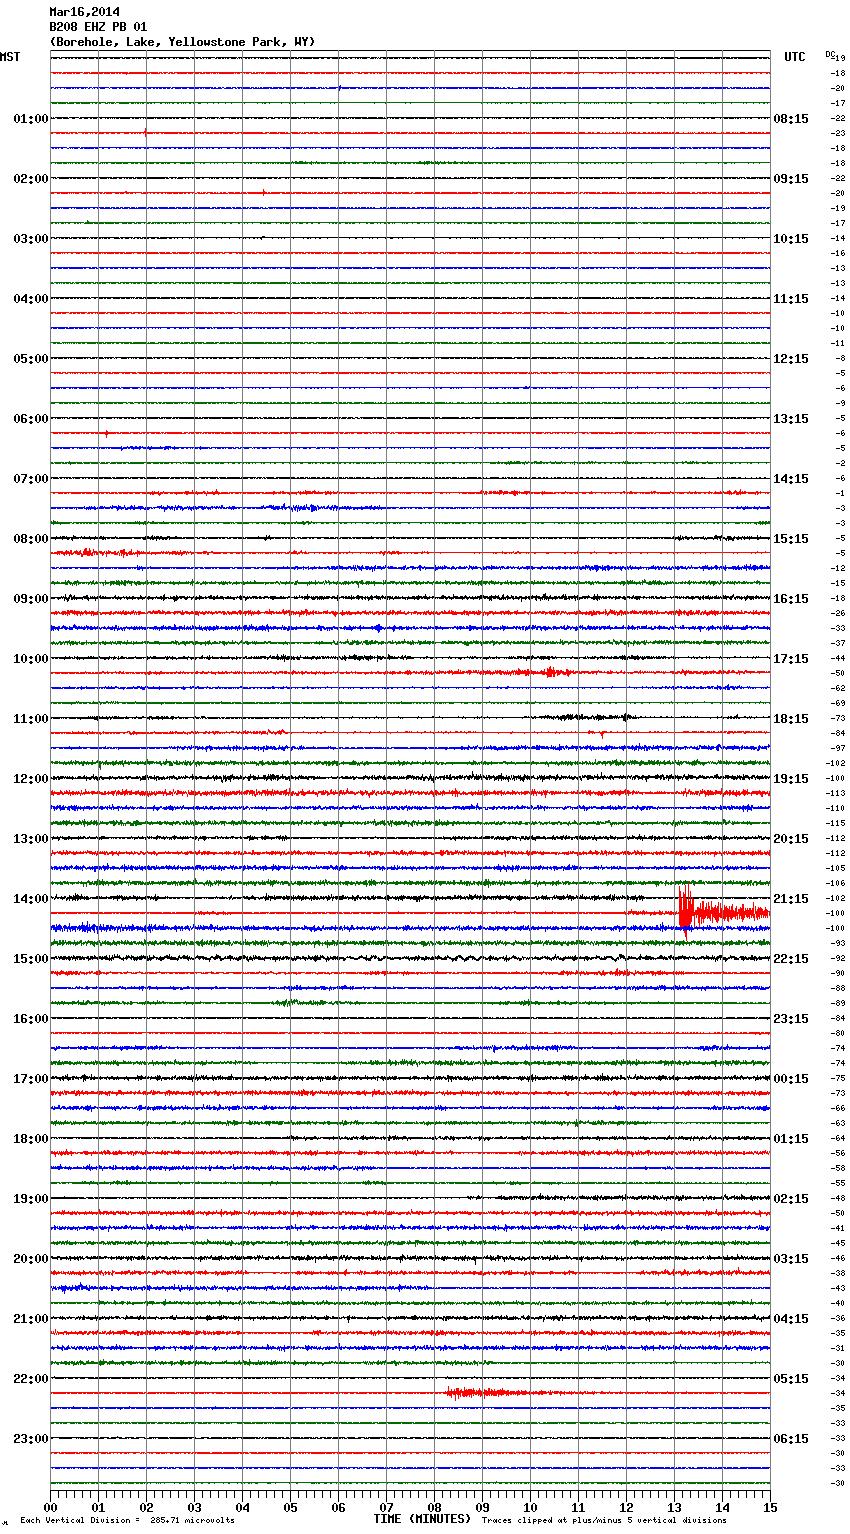Image resolution: width=850 pixels, height=1534 pixels.
Task: Click the "03:00" MST row label
Action: point(31,239)
